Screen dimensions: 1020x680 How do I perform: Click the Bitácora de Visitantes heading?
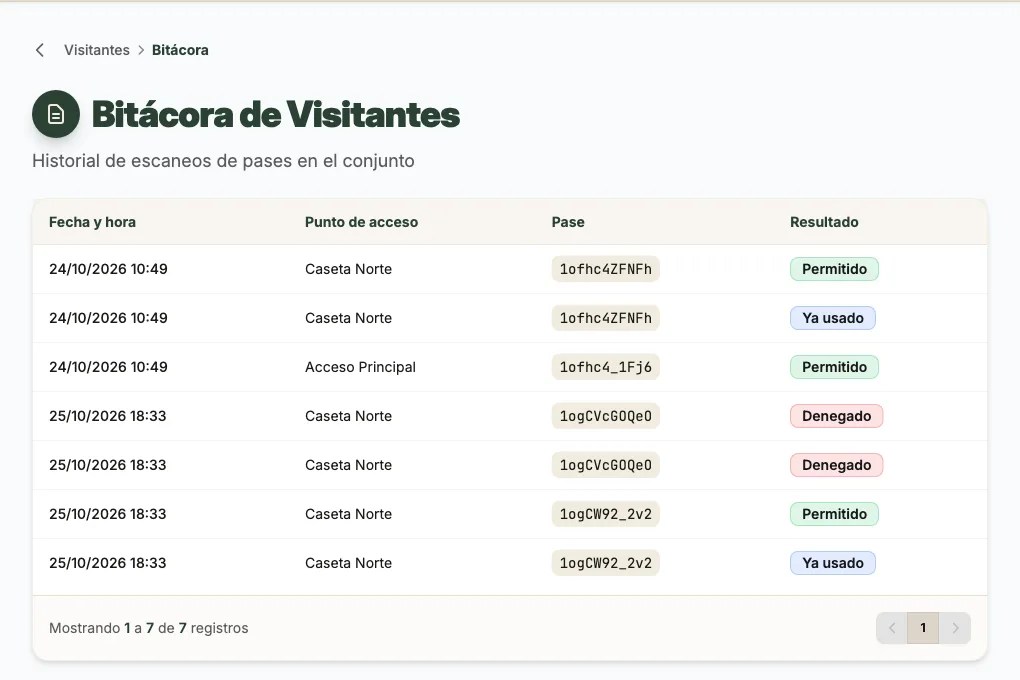pyautogui.click(x=276, y=115)
